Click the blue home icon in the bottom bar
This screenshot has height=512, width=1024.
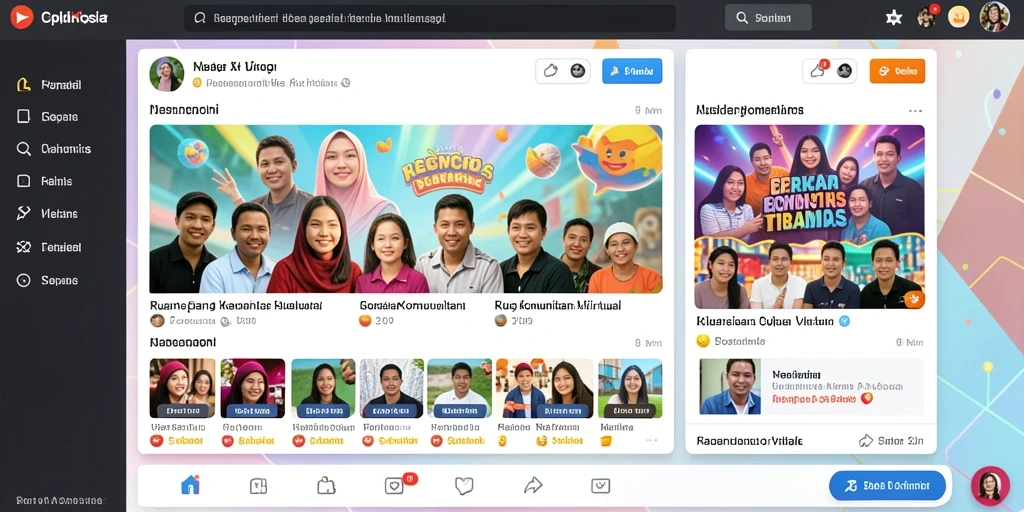pos(190,485)
